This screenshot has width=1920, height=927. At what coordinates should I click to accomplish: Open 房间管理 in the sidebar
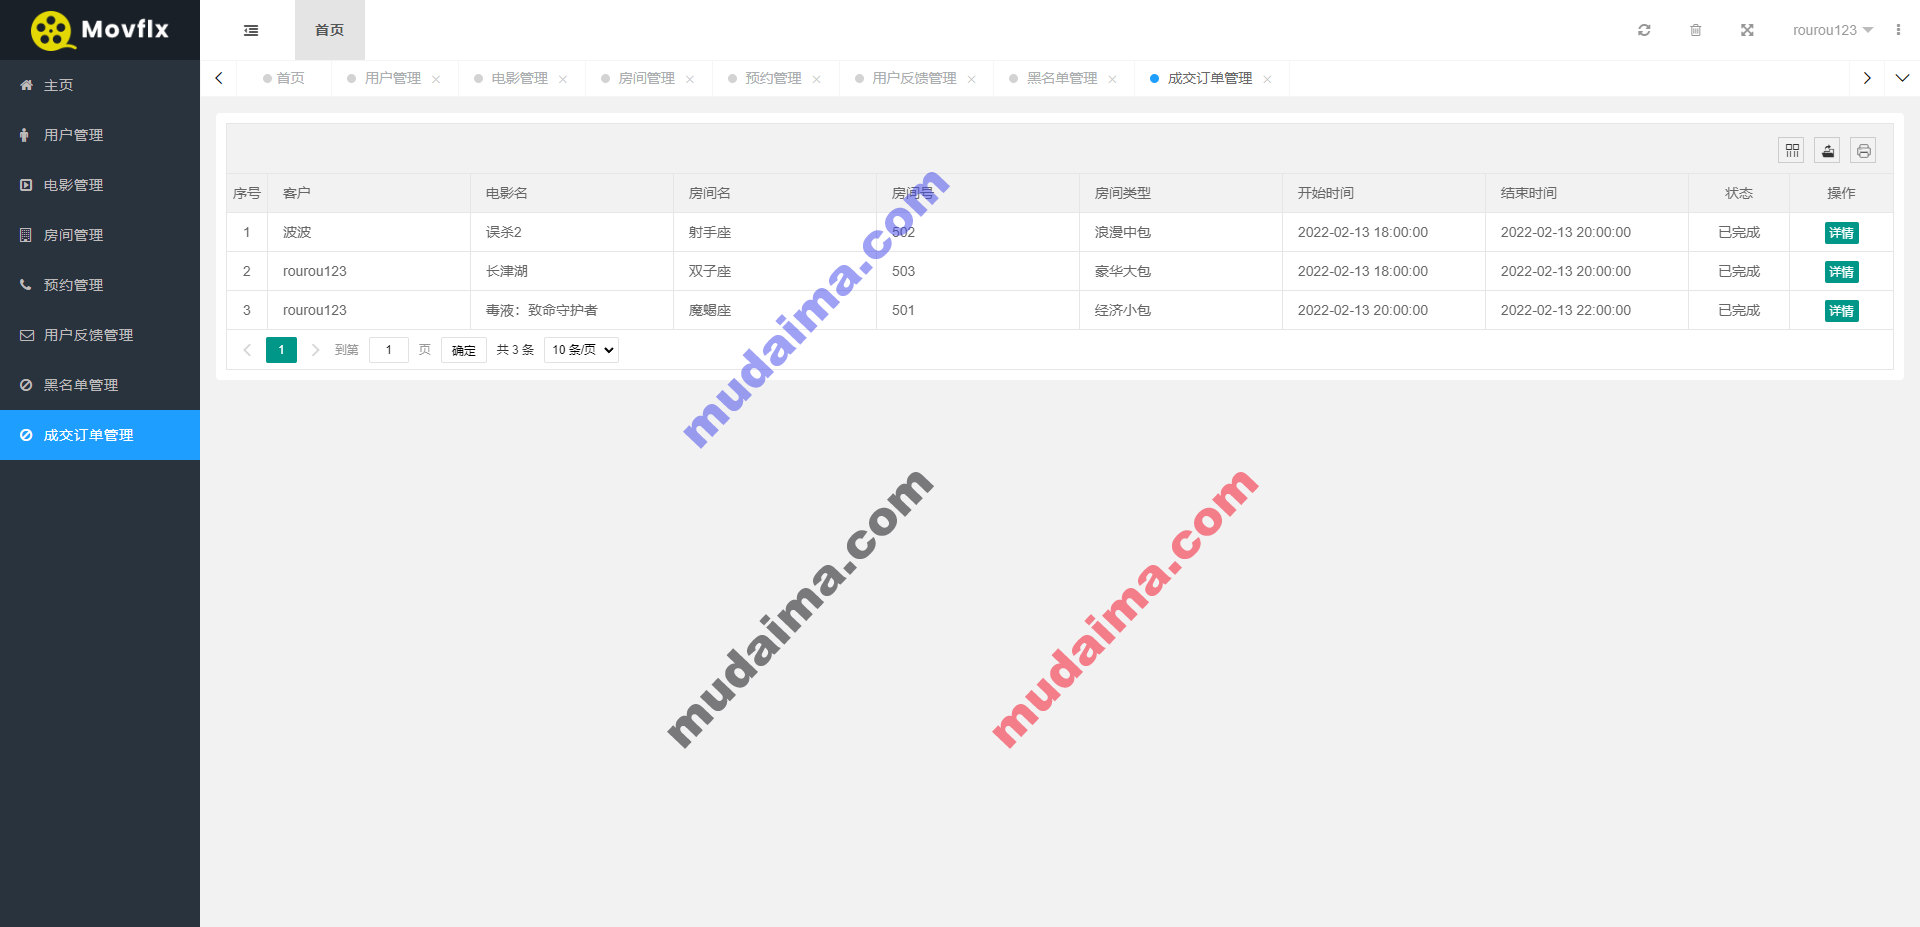tap(100, 235)
